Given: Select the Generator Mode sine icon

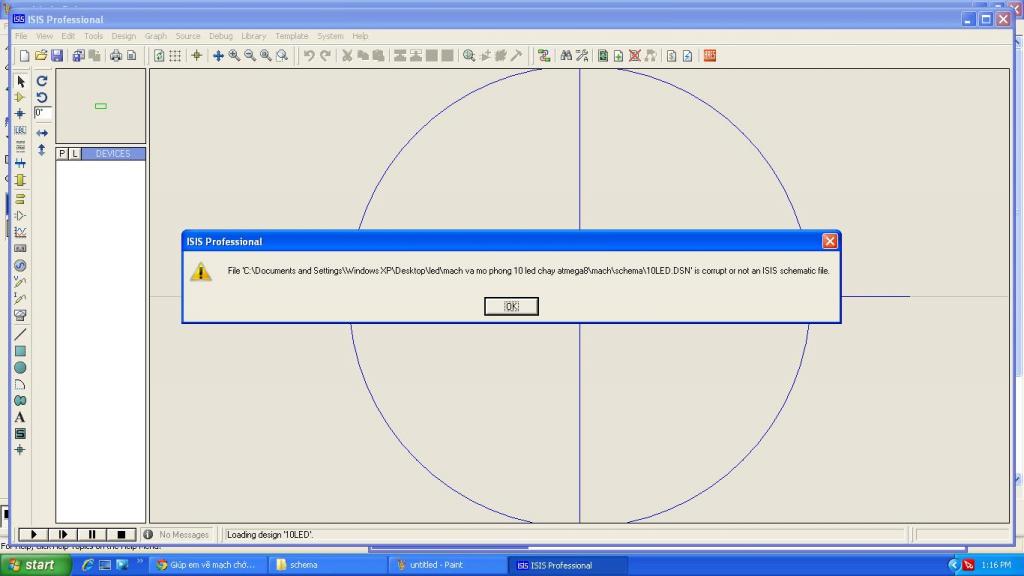Looking at the screenshot, I should (x=20, y=265).
